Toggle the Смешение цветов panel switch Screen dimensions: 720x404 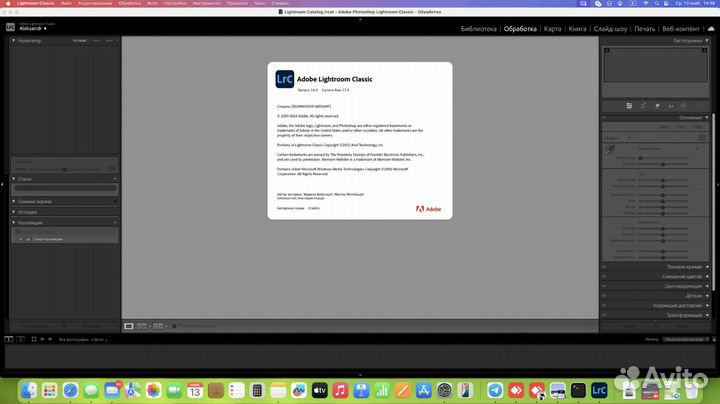pos(604,276)
